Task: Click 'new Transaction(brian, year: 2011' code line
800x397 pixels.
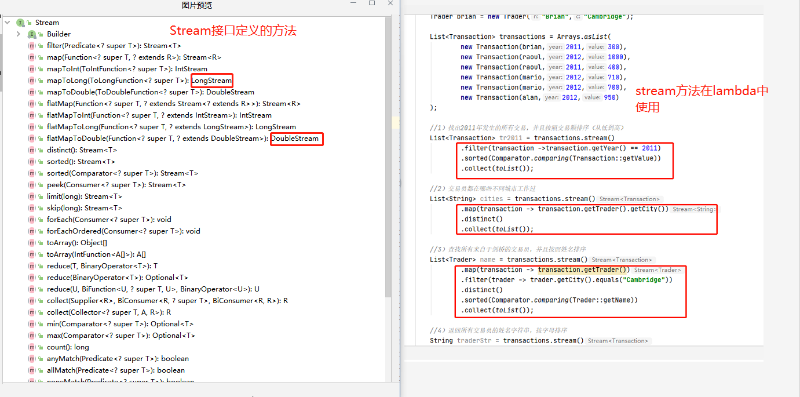Action: tap(544, 46)
